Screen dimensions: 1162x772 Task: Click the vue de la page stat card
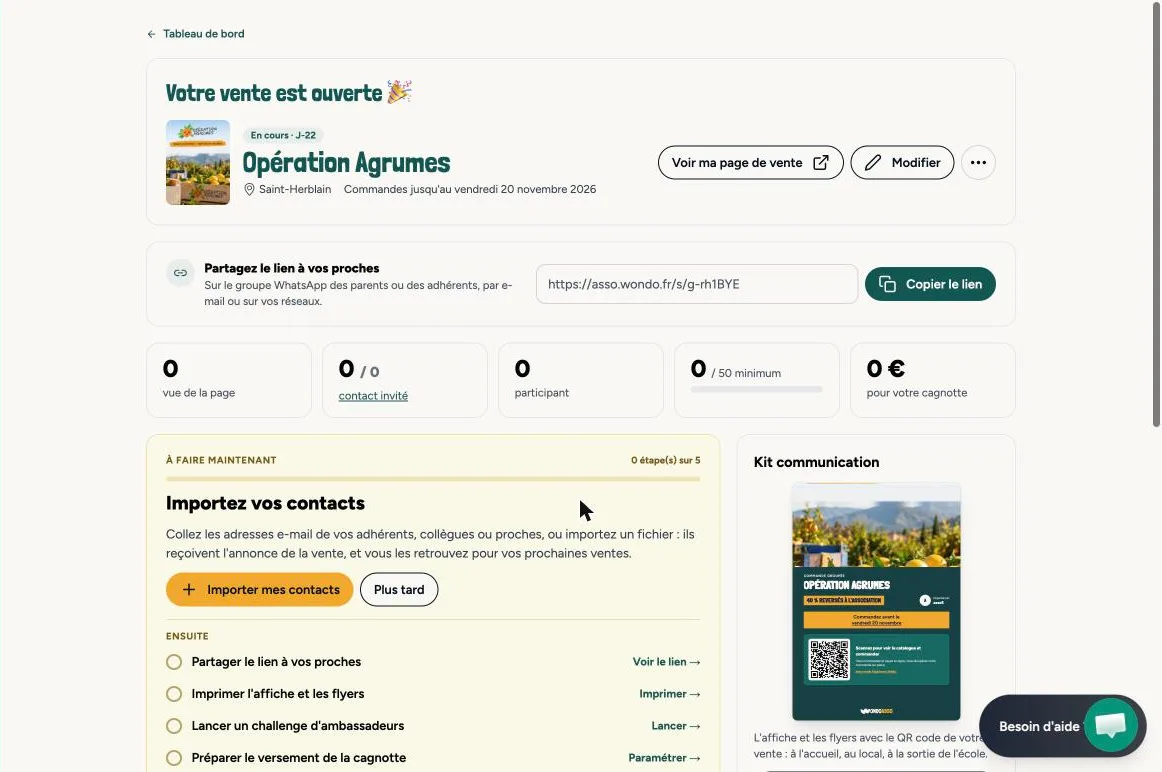coord(229,380)
